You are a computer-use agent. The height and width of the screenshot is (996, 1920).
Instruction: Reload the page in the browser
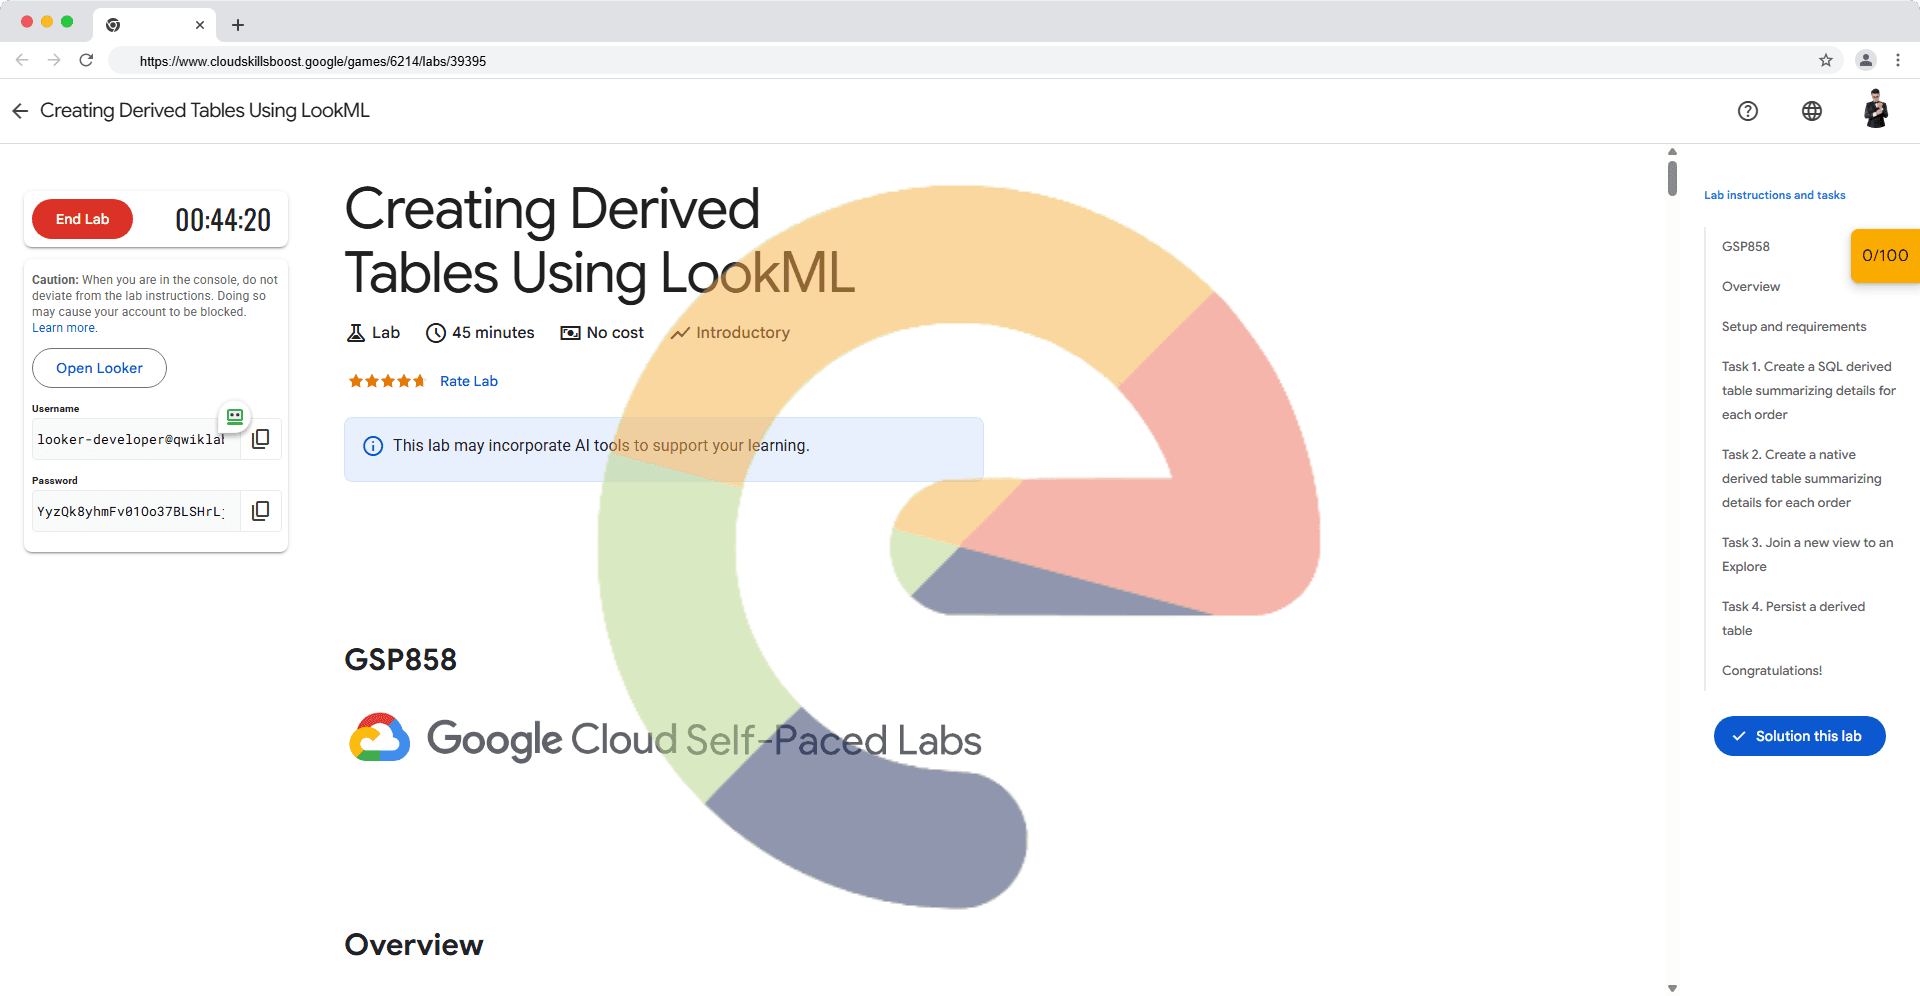pos(86,60)
